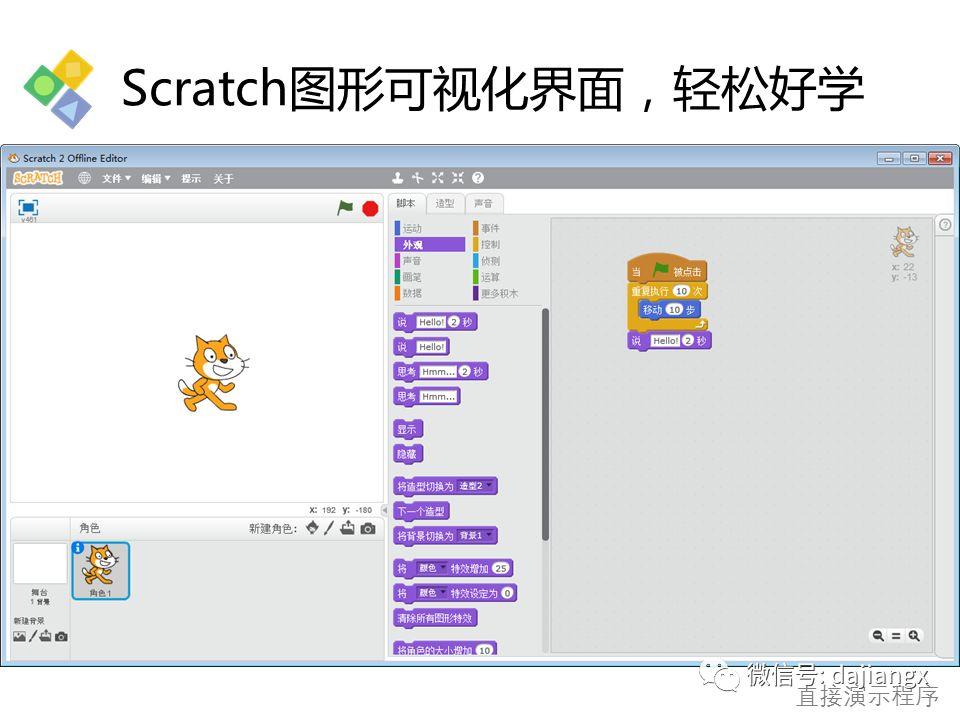The image size is (960, 720).
Task: Open 颜色 dropdown in 特效设定为 block
Action: (x=431, y=593)
